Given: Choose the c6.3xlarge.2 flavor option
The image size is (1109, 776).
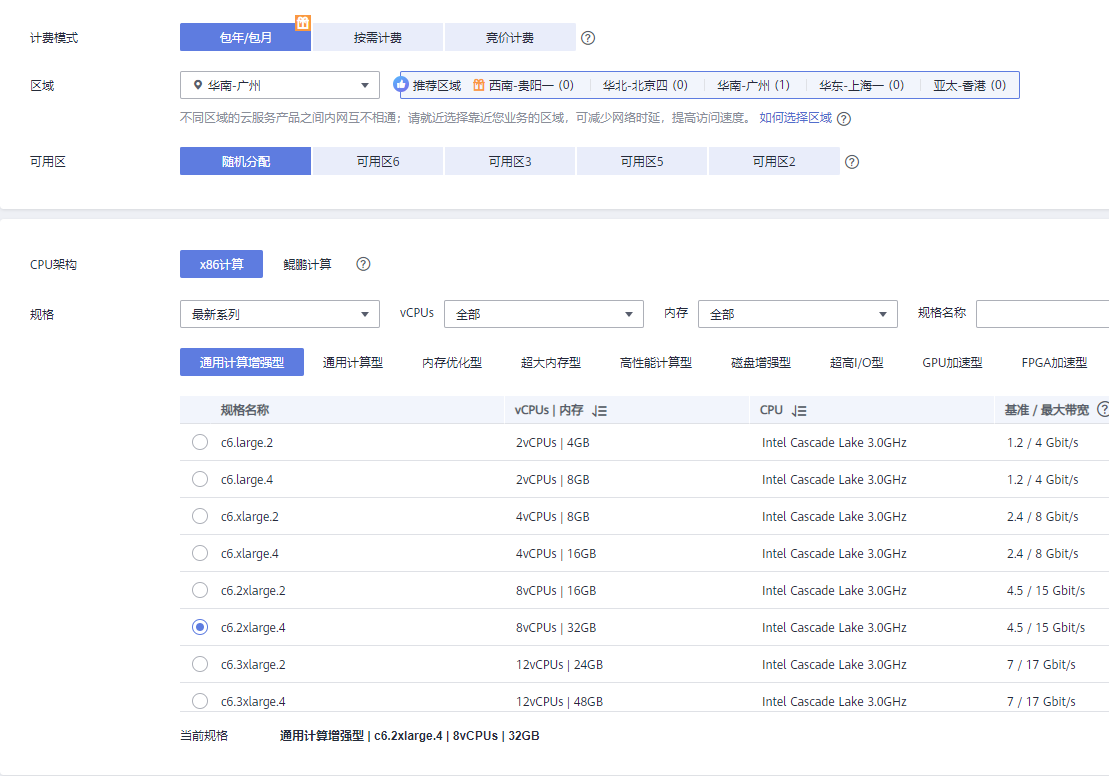Looking at the screenshot, I should point(200,664).
